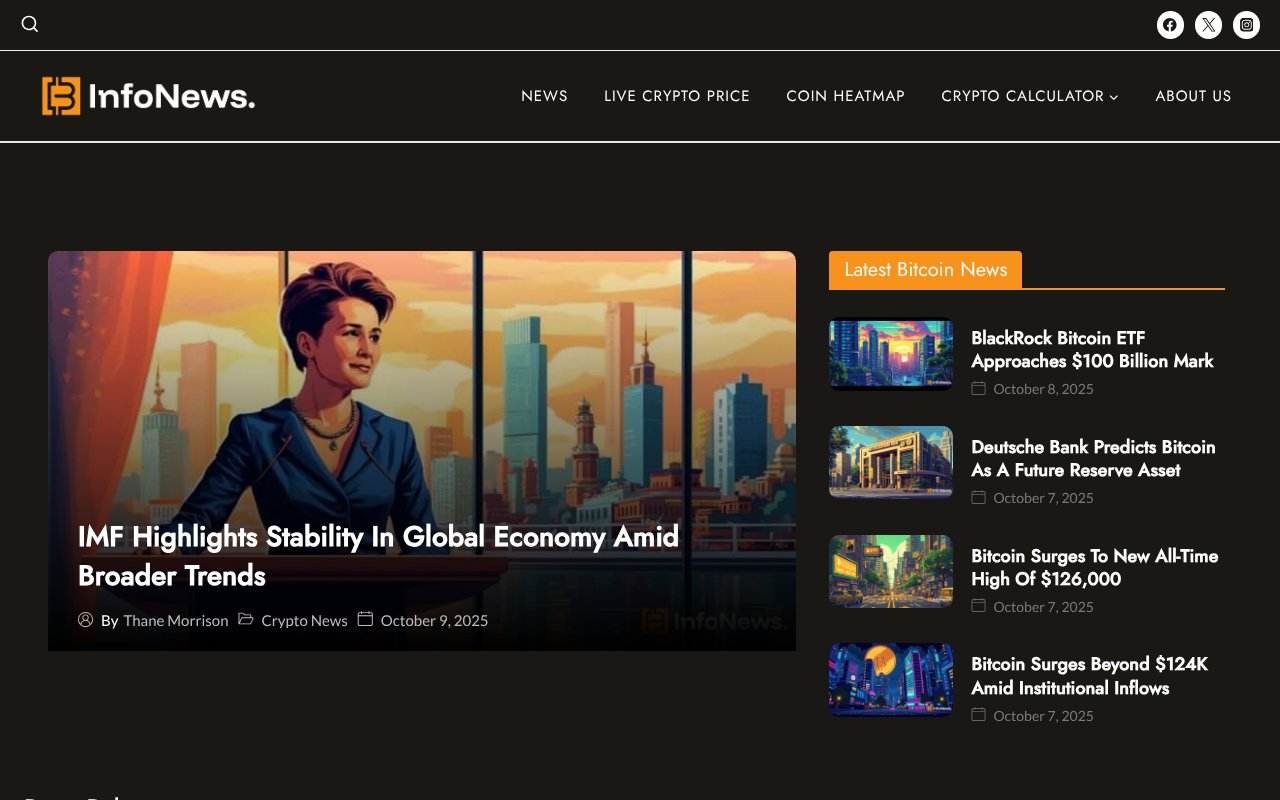The height and width of the screenshot is (800, 1280).
Task: Open the X (Twitter) social icon
Action: (1208, 24)
